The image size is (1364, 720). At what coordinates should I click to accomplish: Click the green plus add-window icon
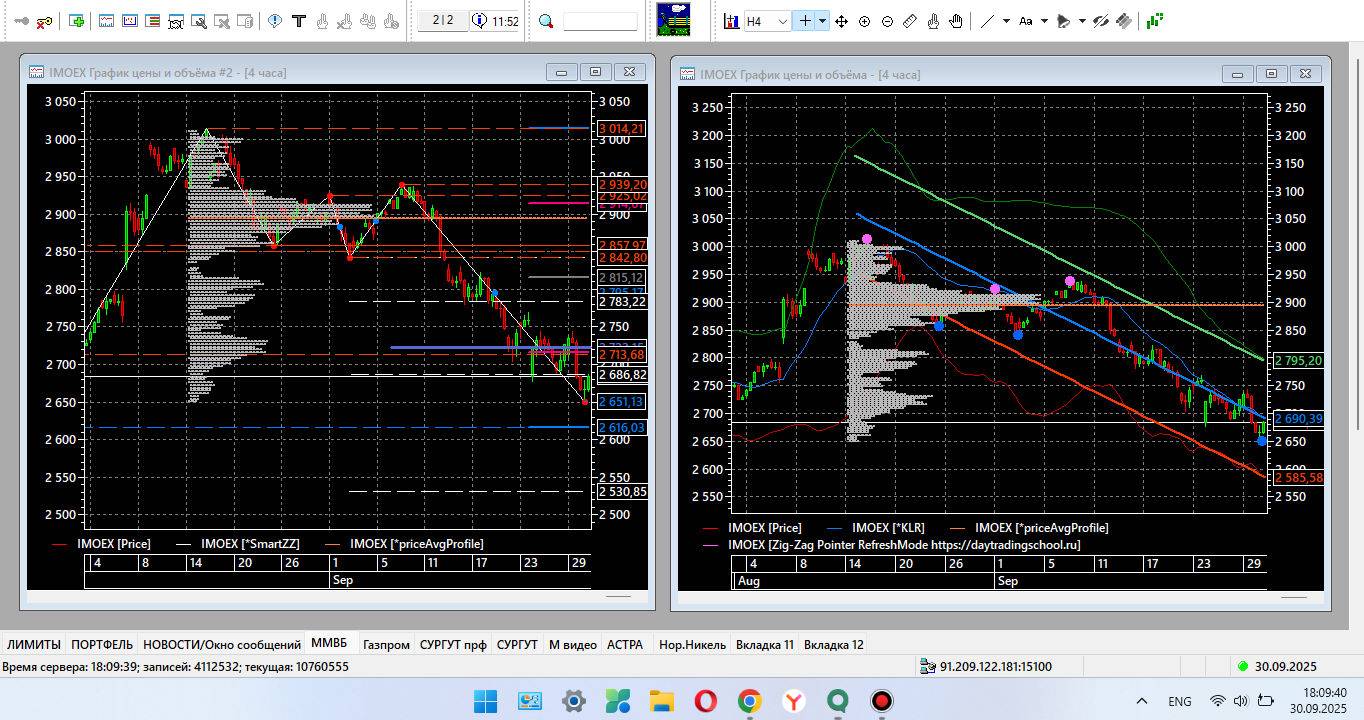77,21
